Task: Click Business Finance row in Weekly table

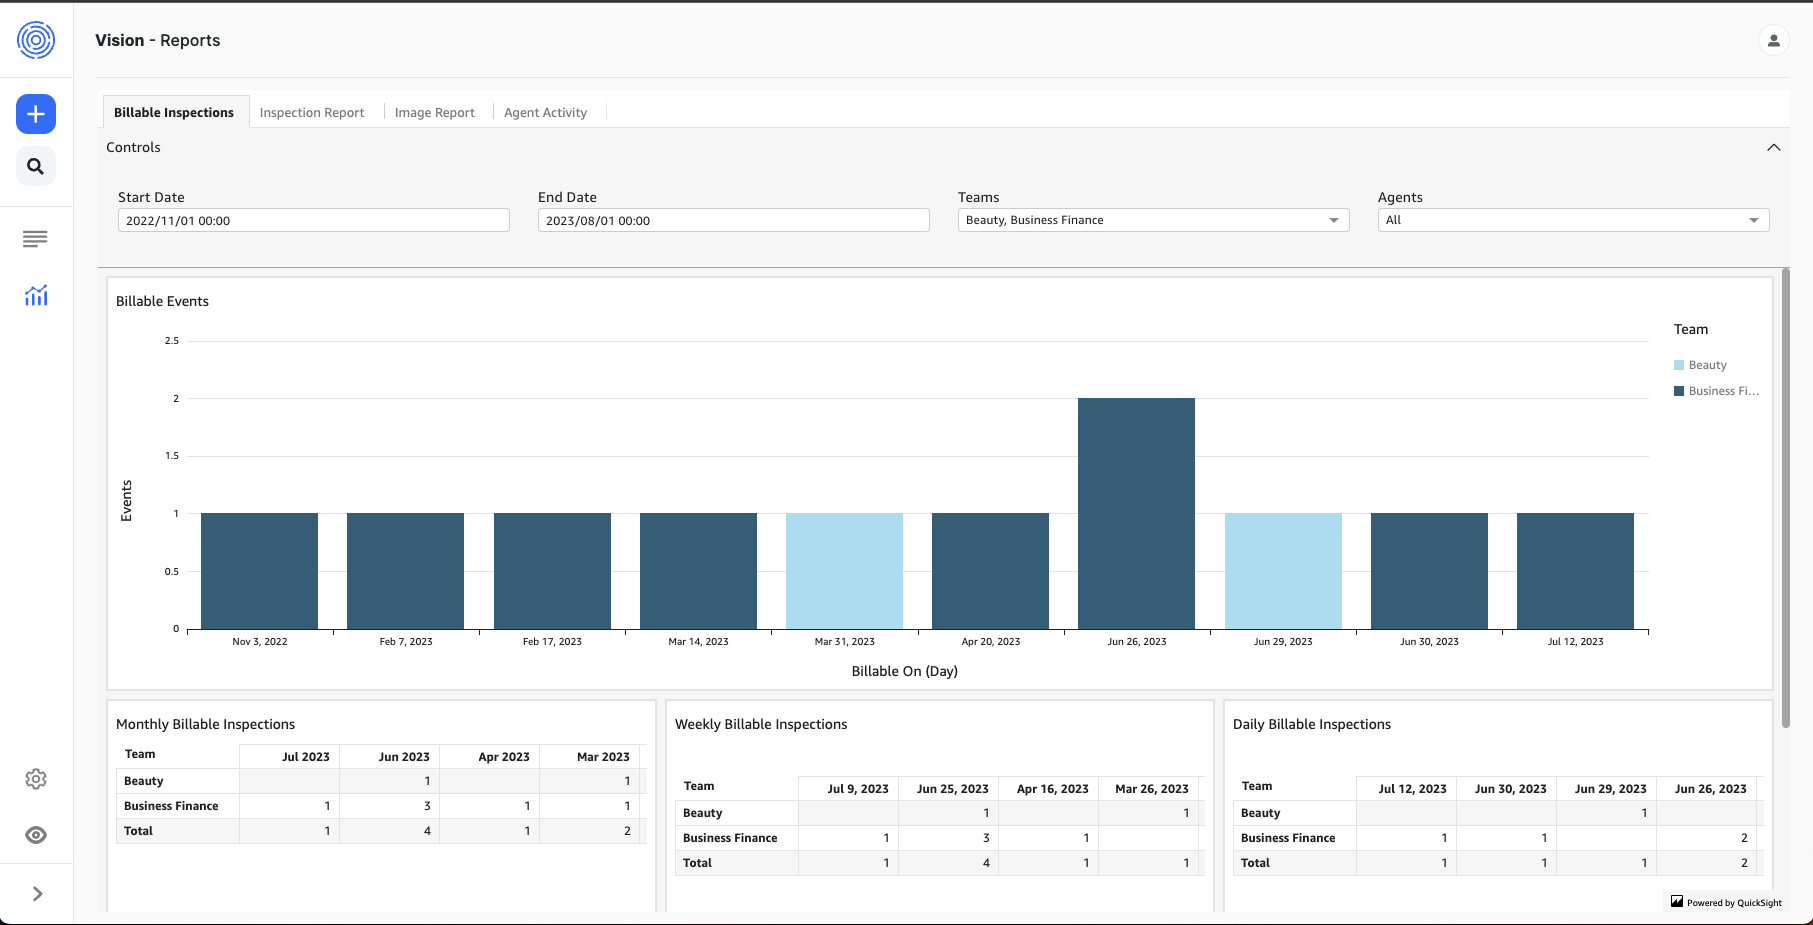Action: tap(939, 838)
